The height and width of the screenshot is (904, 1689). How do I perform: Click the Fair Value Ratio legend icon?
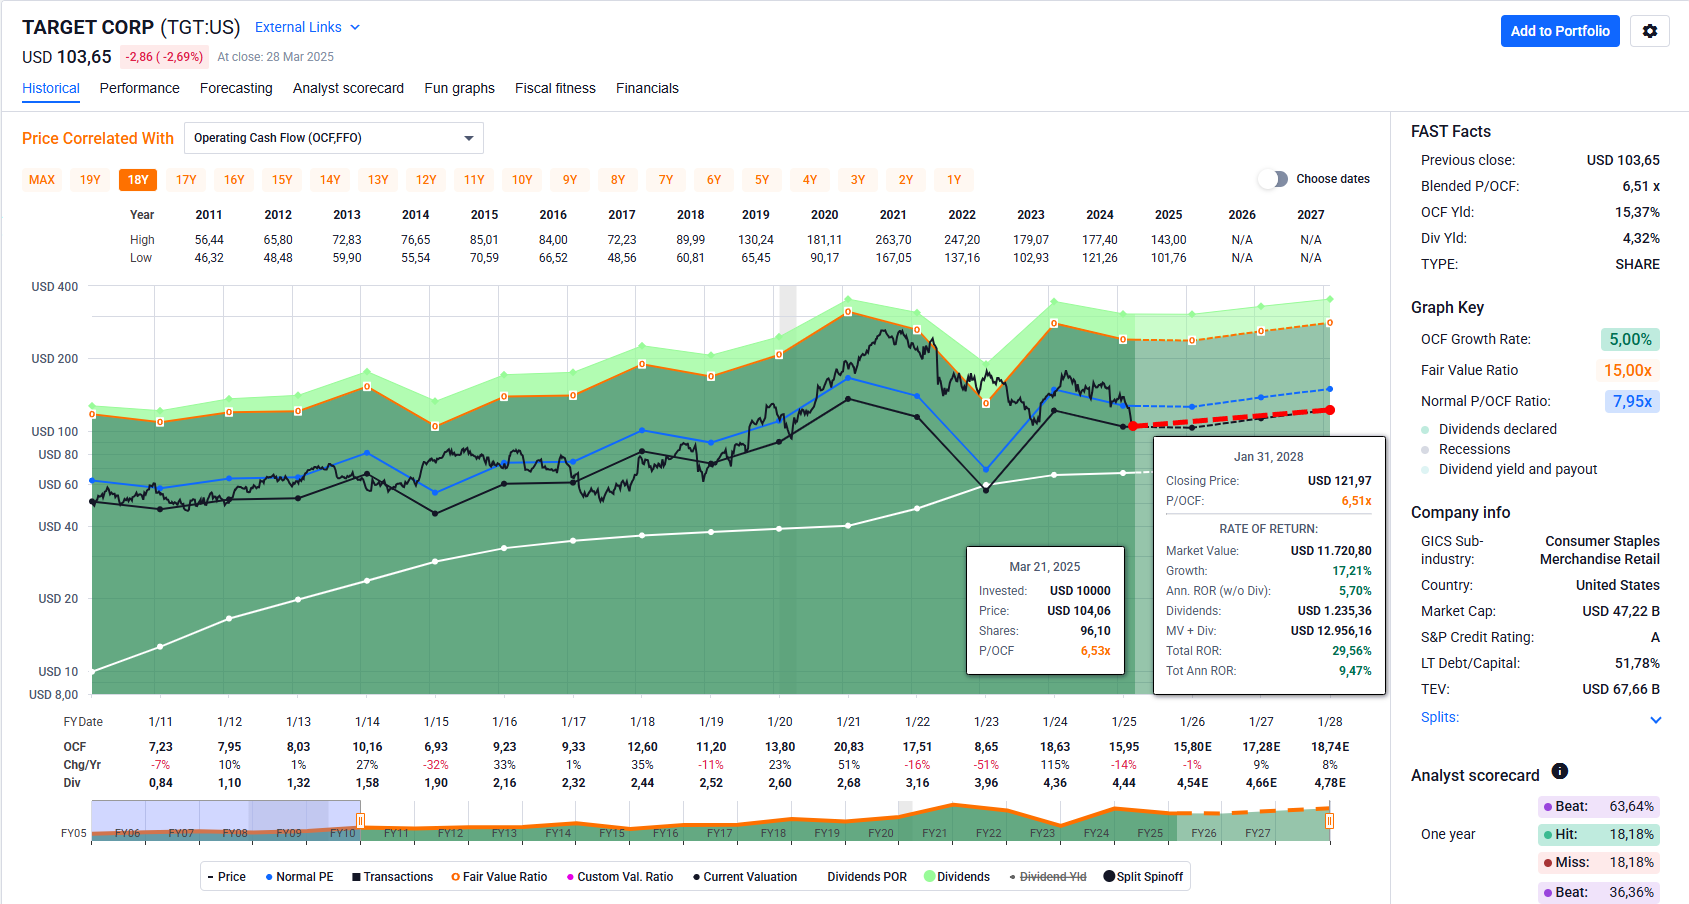click(456, 877)
